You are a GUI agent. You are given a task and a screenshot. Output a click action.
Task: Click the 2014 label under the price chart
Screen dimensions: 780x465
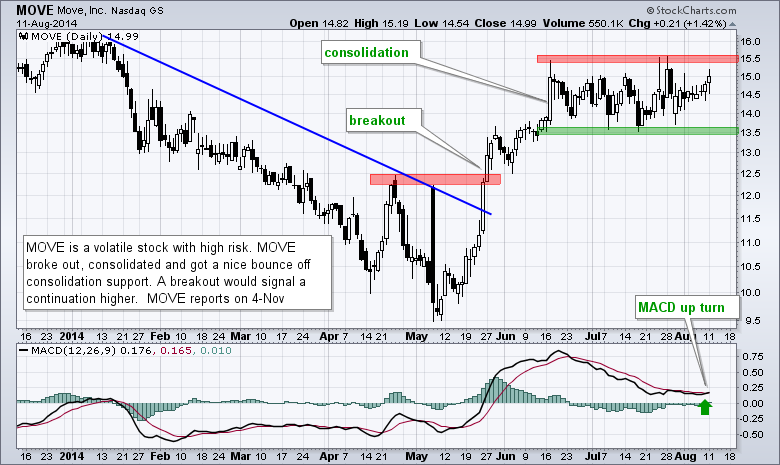[x=71, y=336]
